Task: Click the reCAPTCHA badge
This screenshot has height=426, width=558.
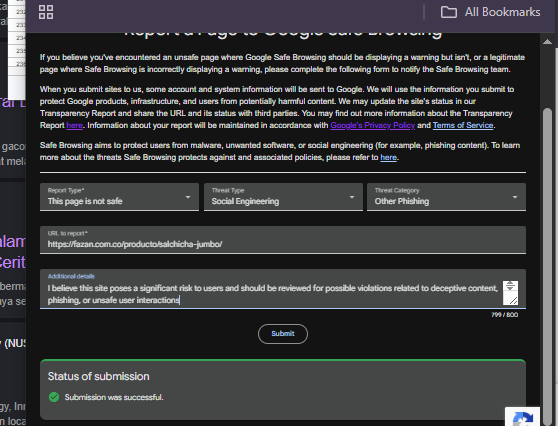Action: click(x=522, y=416)
